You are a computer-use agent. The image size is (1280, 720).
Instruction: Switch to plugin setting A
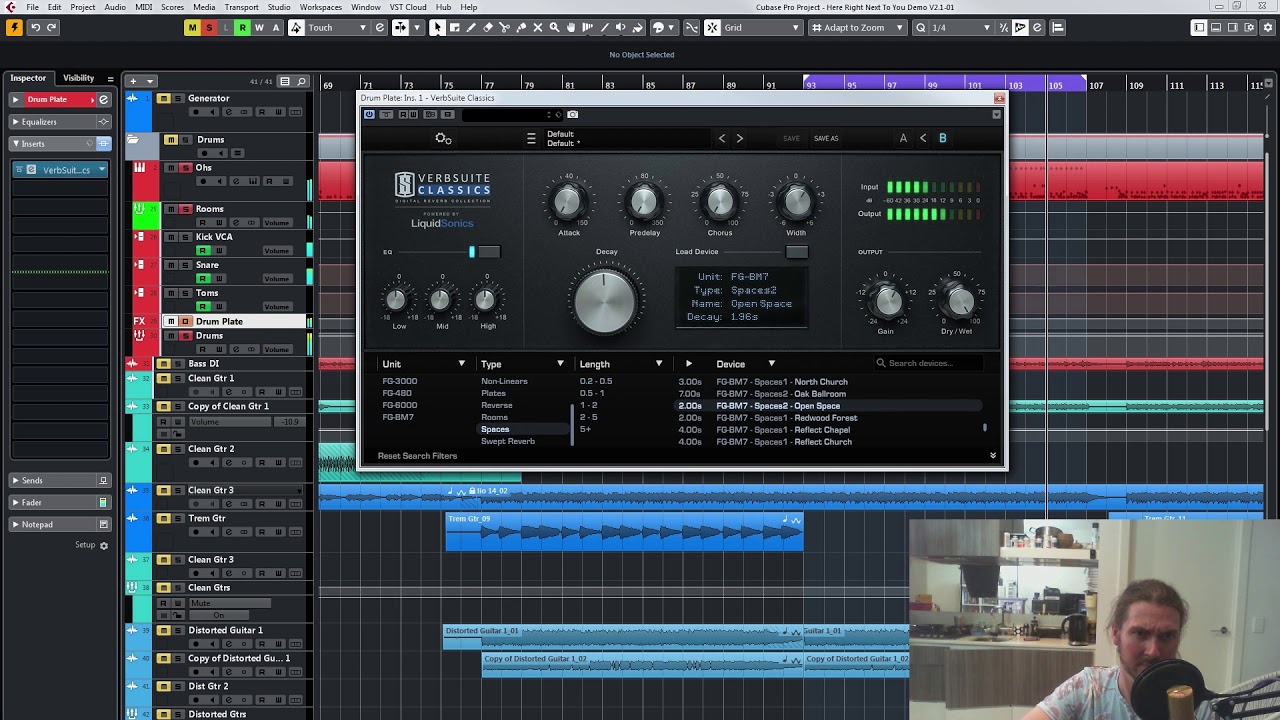903,139
